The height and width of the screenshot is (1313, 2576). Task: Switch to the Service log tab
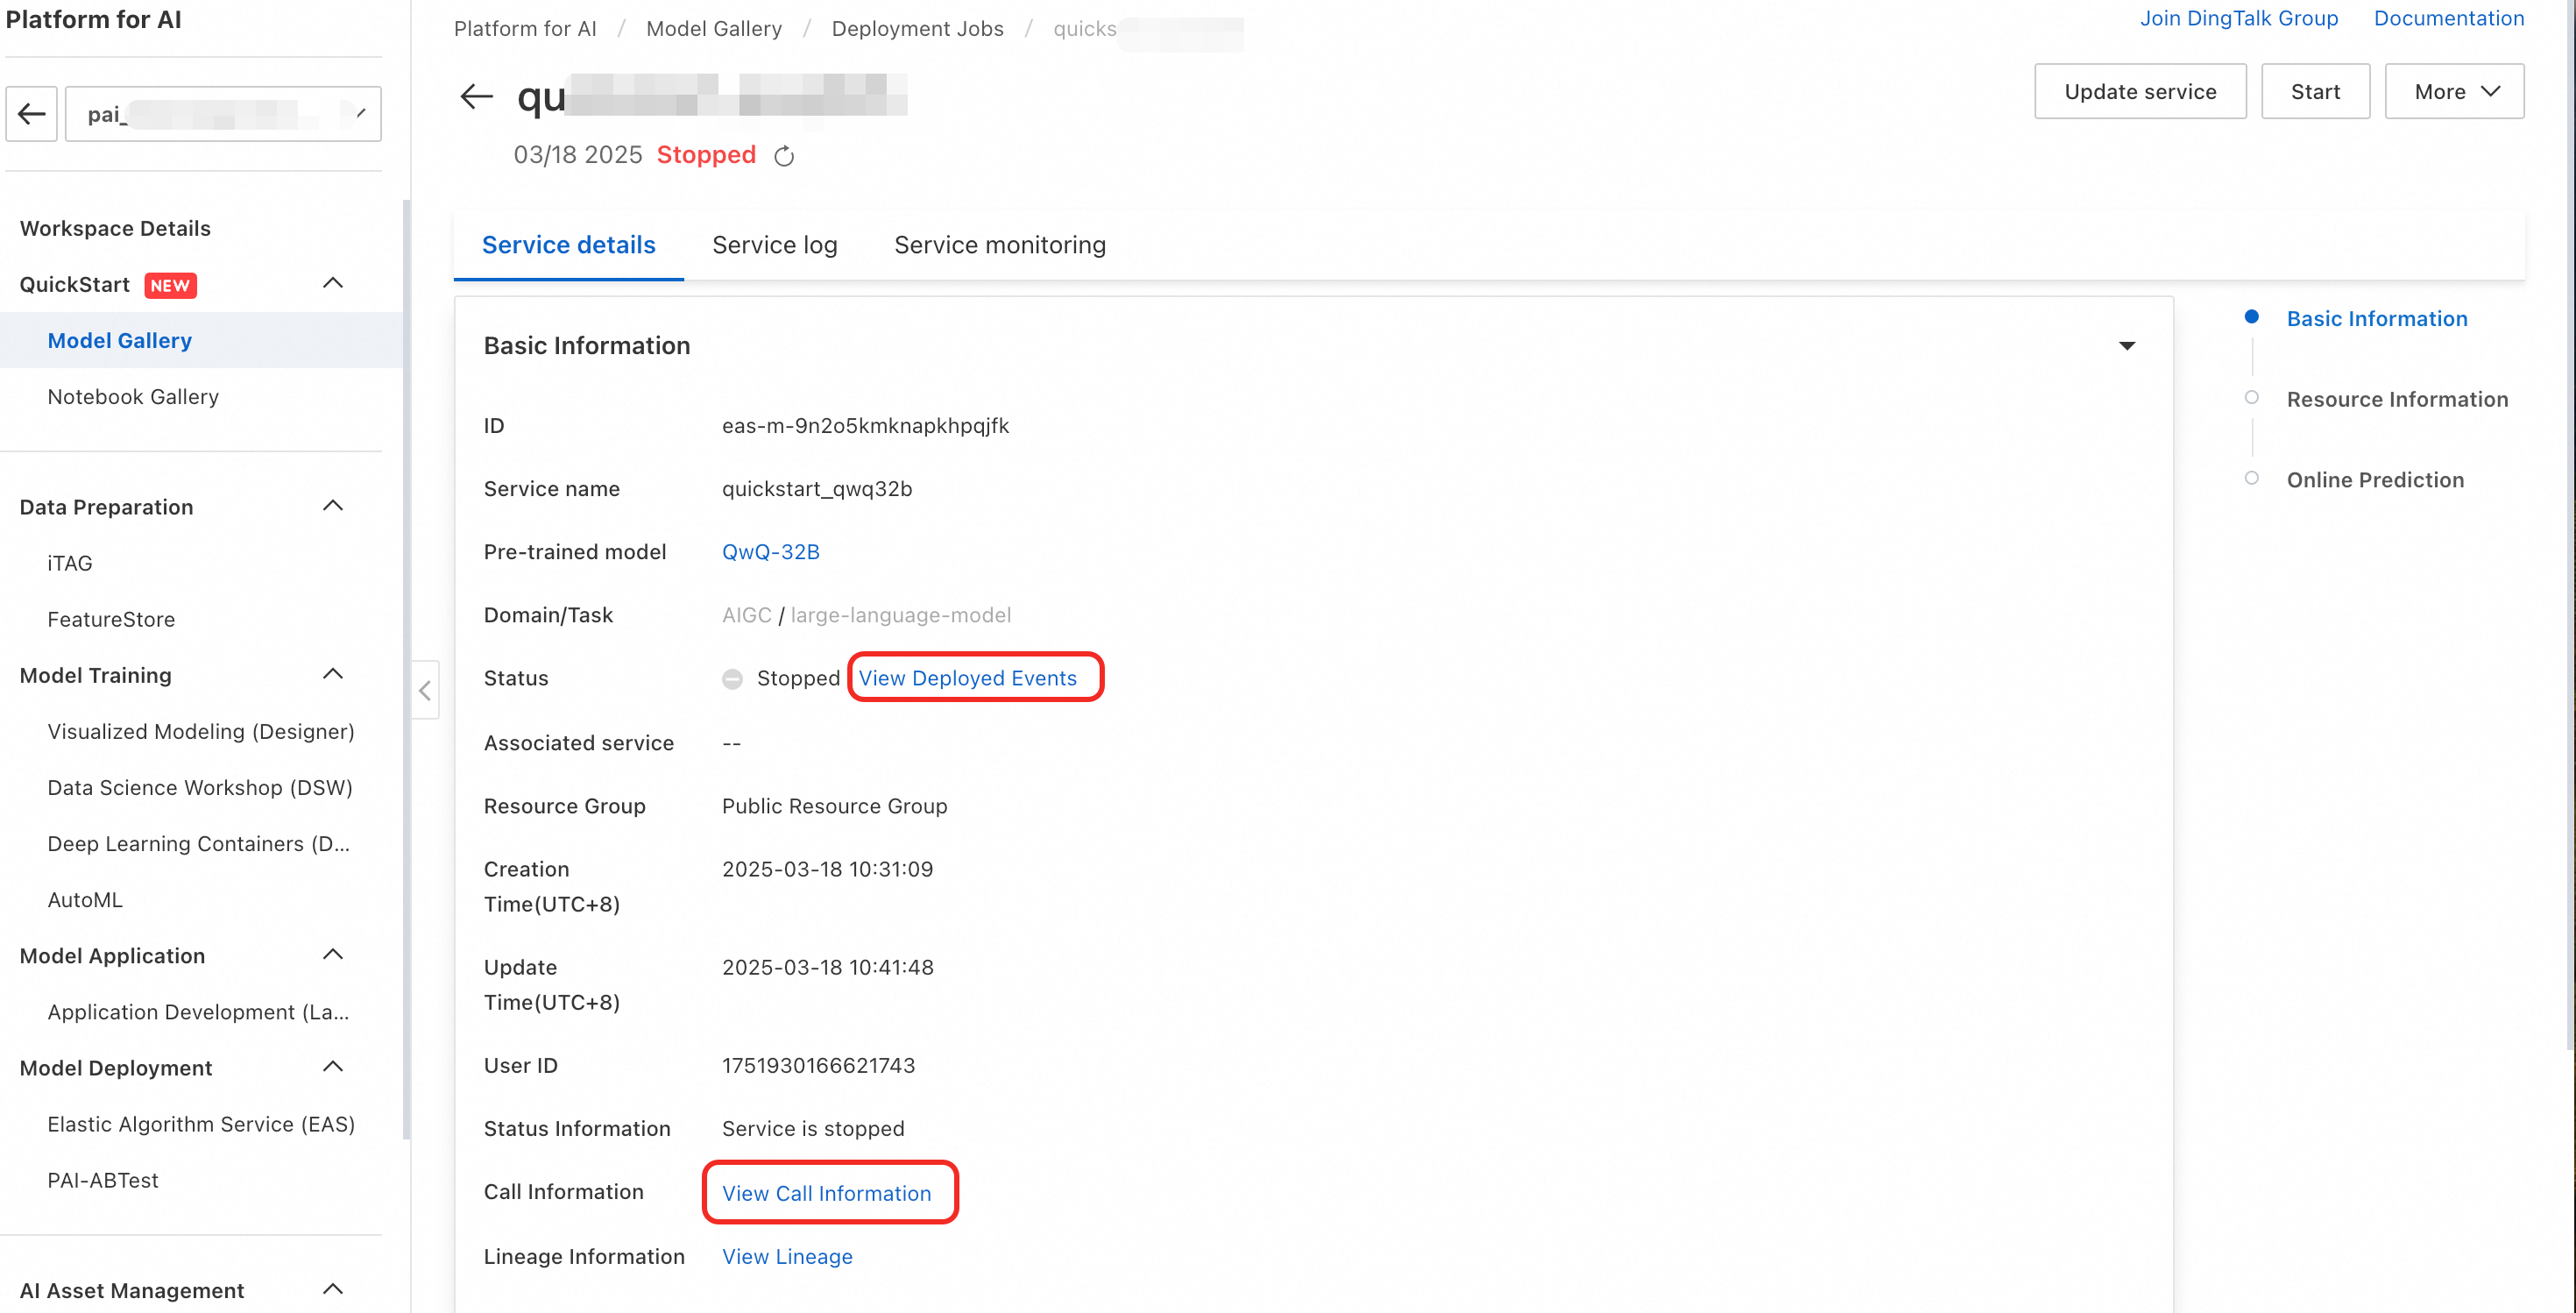coord(774,245)
